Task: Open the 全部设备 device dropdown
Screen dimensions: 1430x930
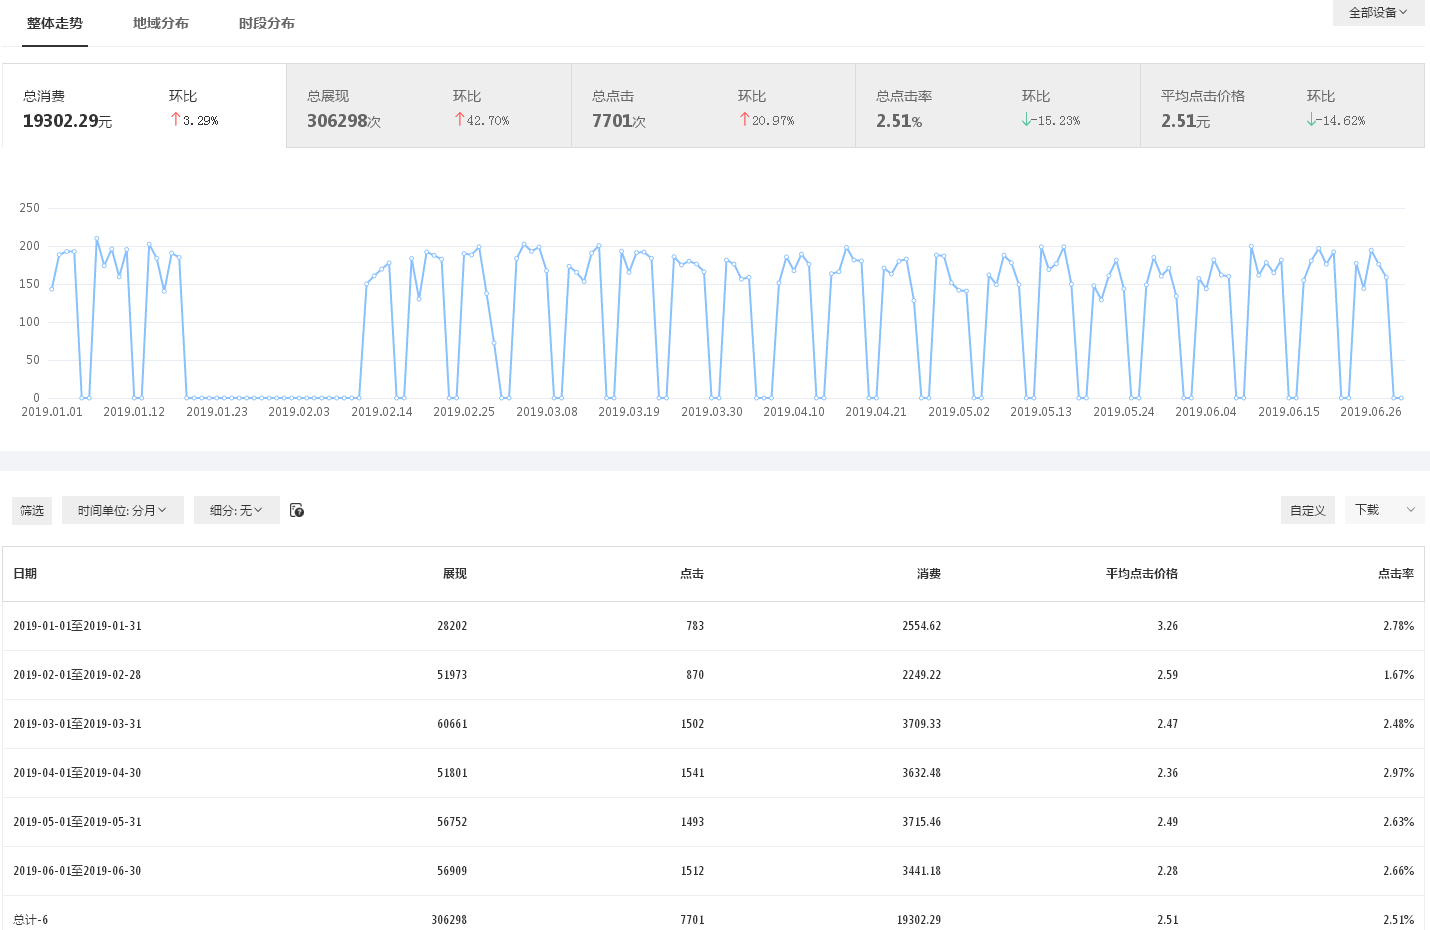Action: coord(1378,13)
